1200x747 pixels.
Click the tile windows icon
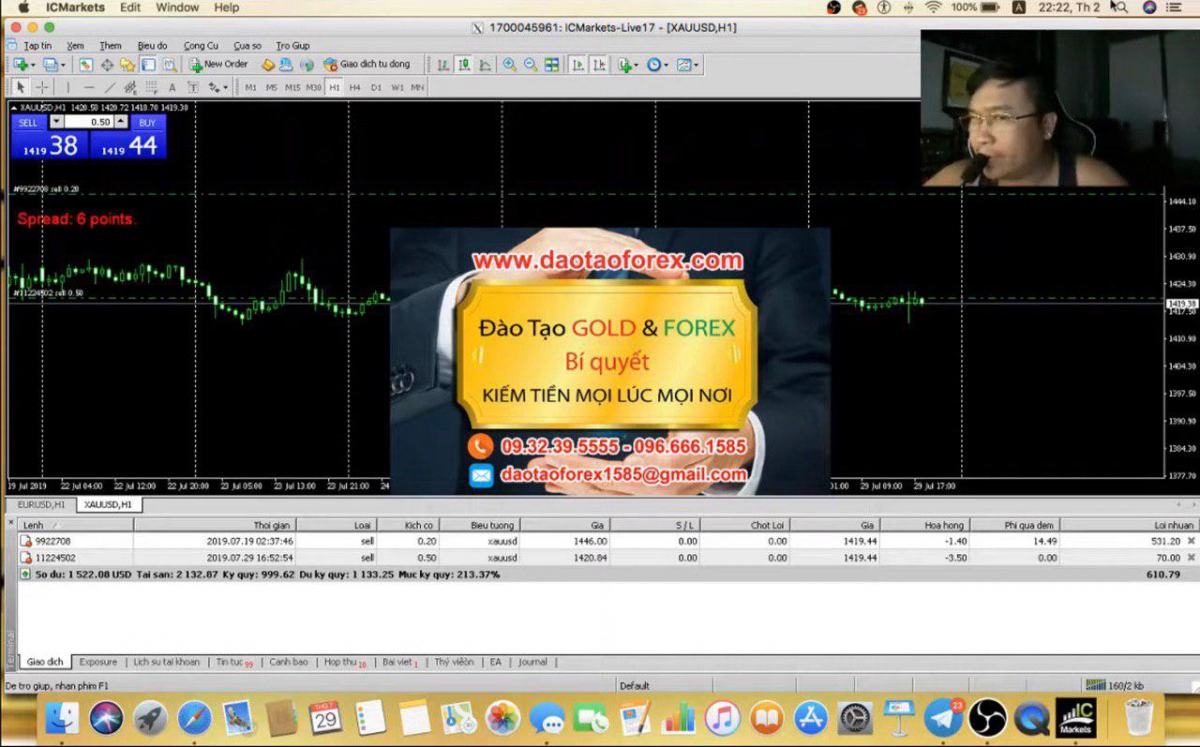(x=552, y=65)
